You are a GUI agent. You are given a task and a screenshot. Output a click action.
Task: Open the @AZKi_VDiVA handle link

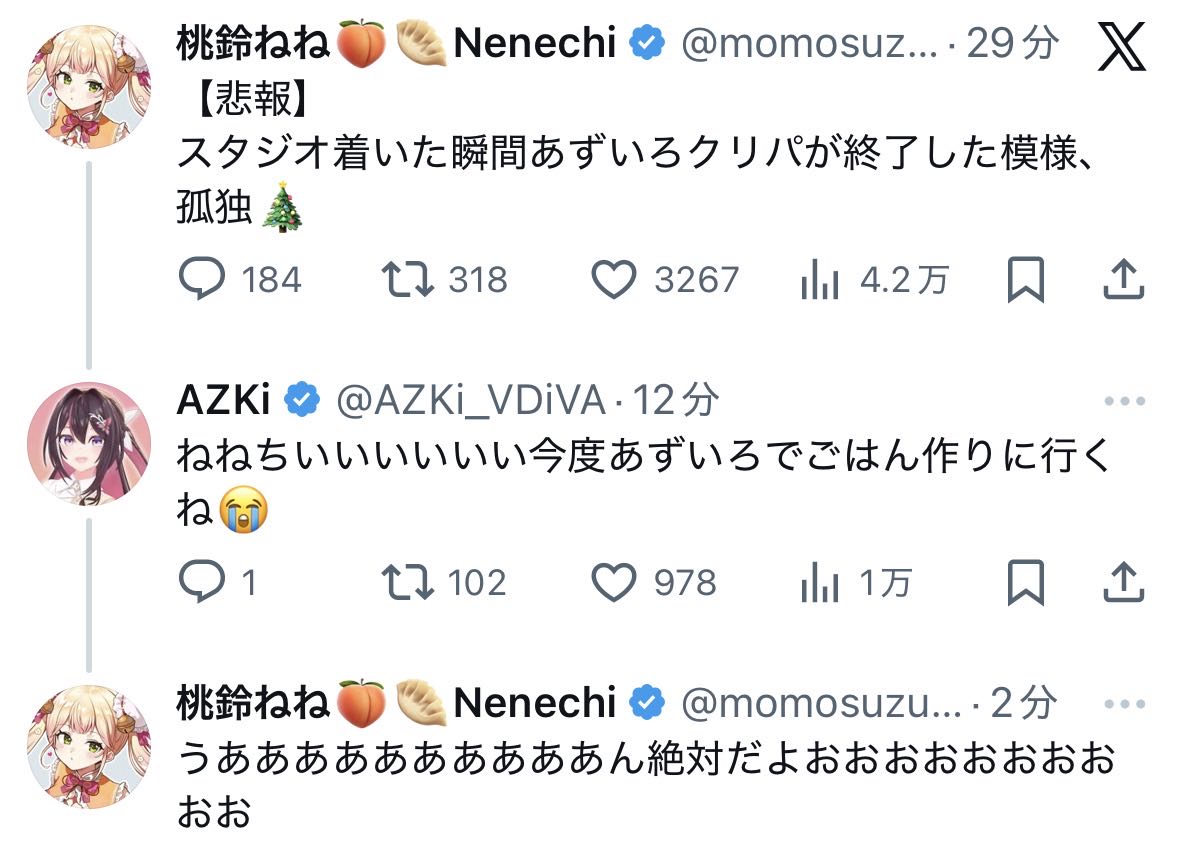pos(471,401)
